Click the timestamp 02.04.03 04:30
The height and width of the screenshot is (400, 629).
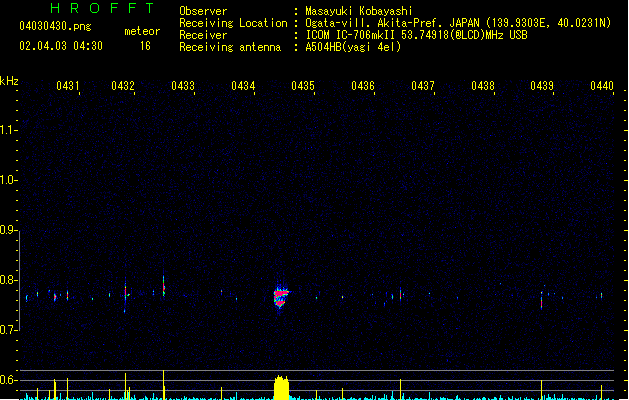point(61,46)
